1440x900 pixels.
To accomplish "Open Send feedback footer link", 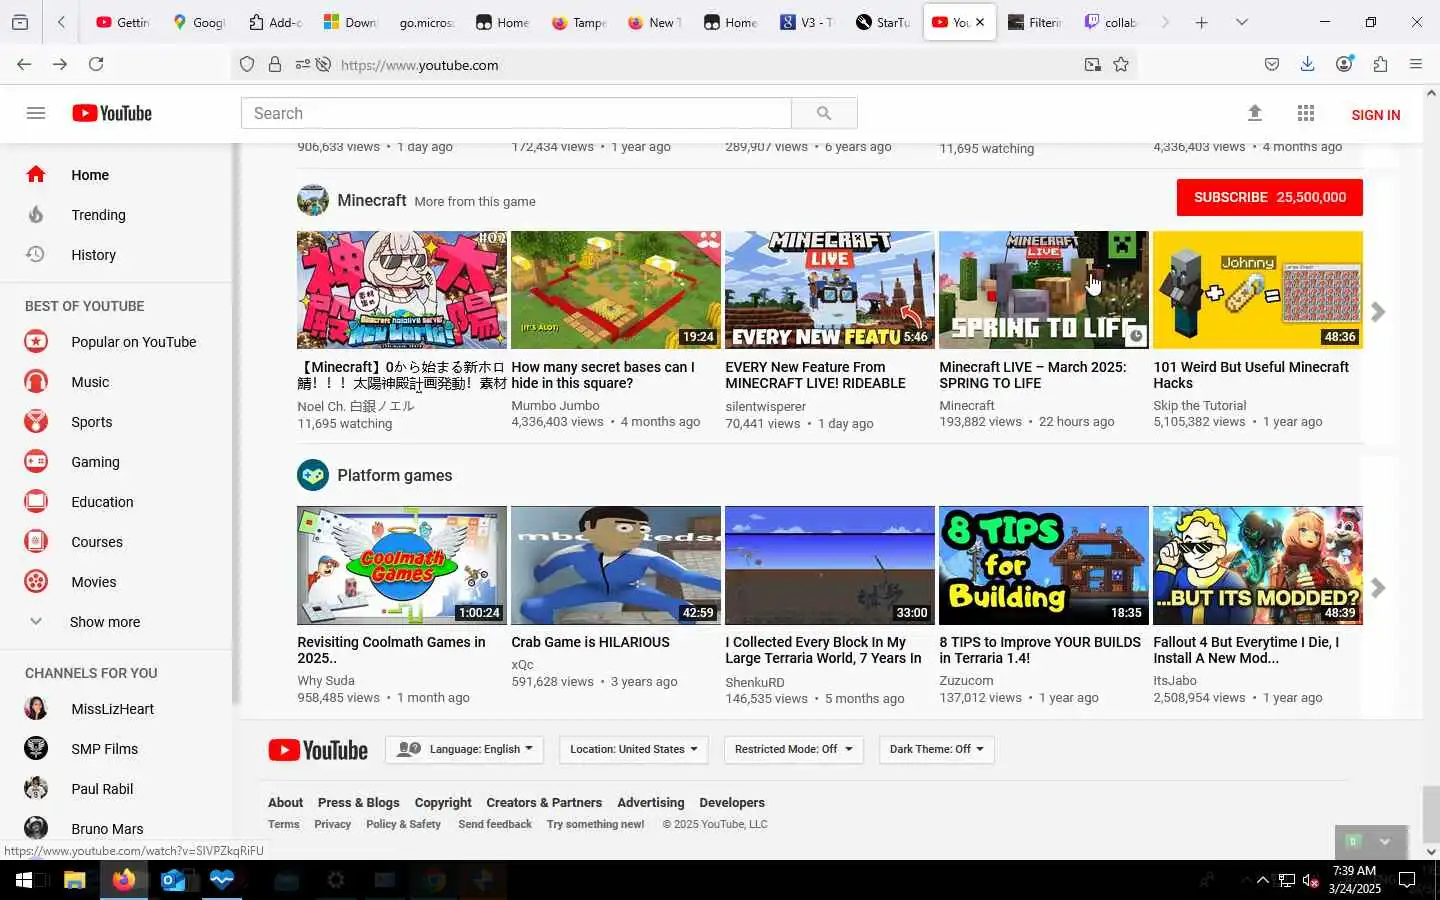I will (495, 824).
